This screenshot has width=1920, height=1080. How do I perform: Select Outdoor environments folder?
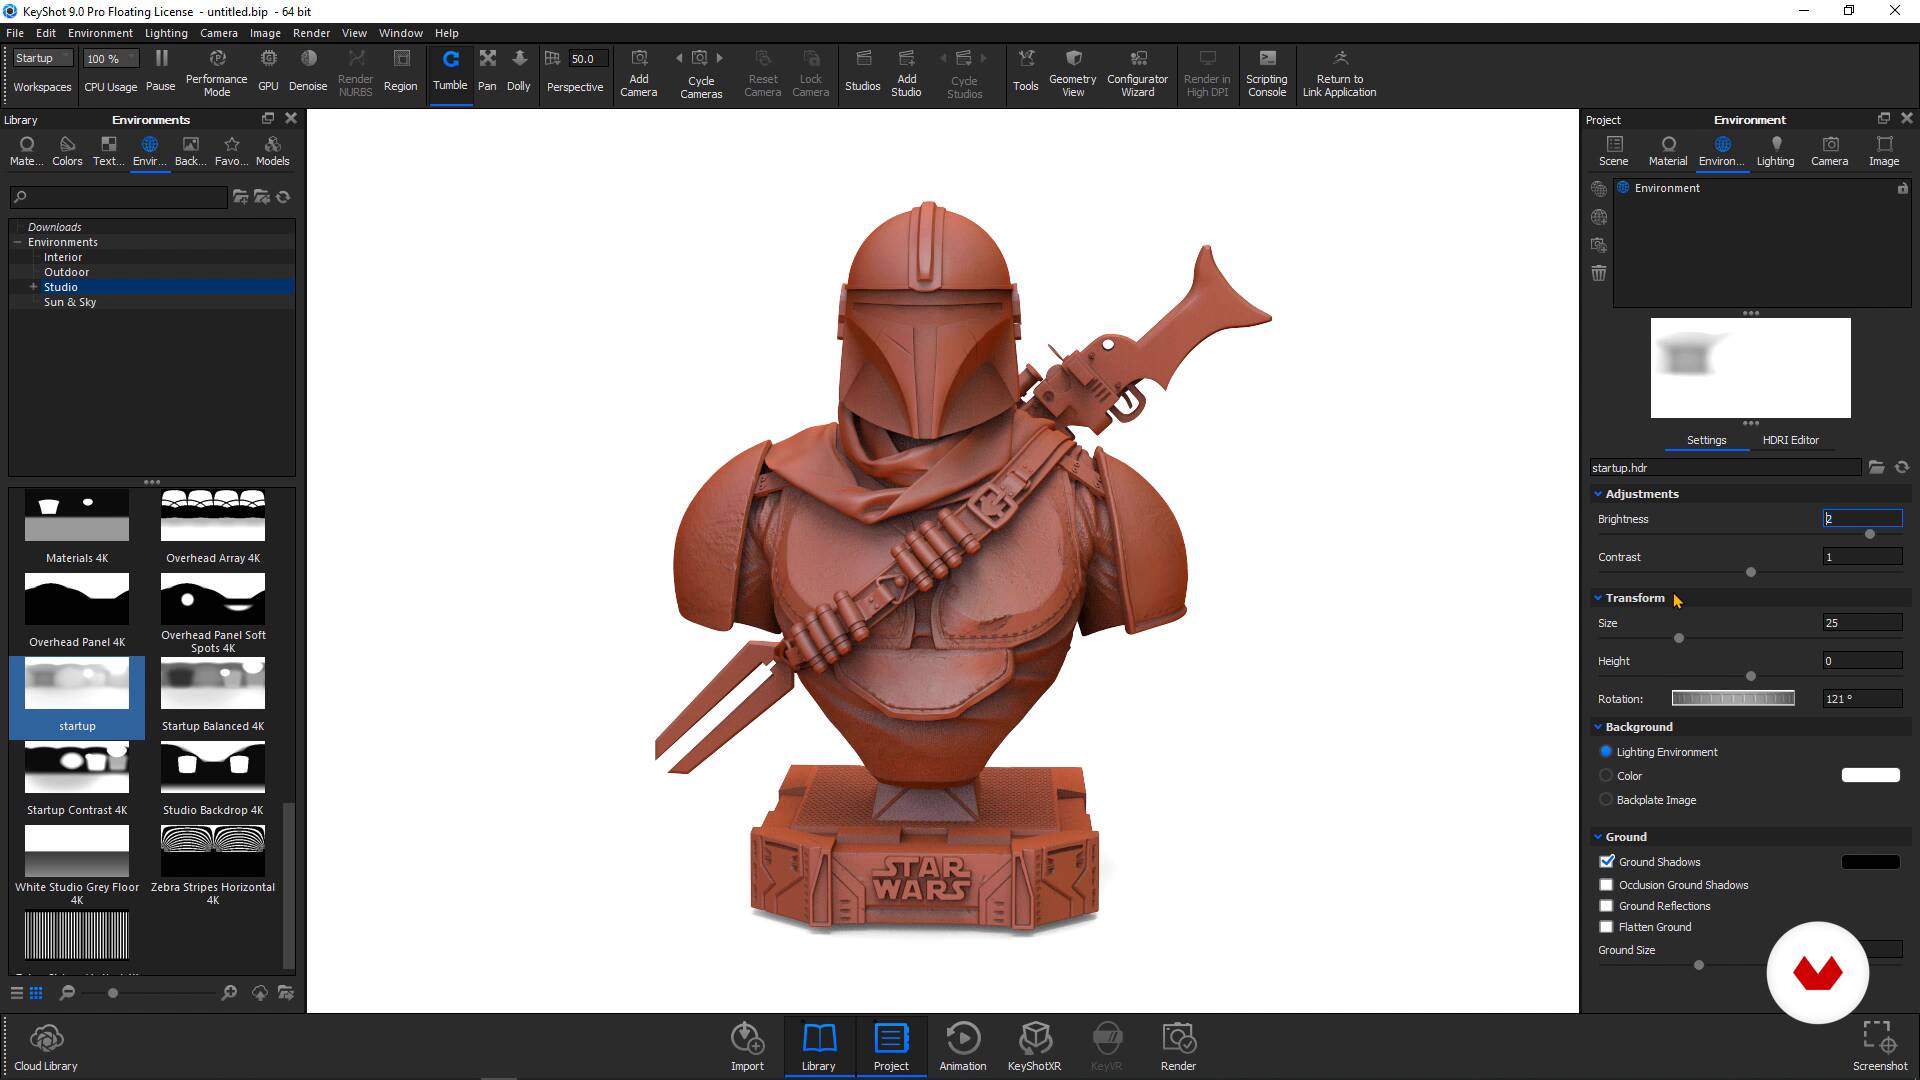[66, 272]
